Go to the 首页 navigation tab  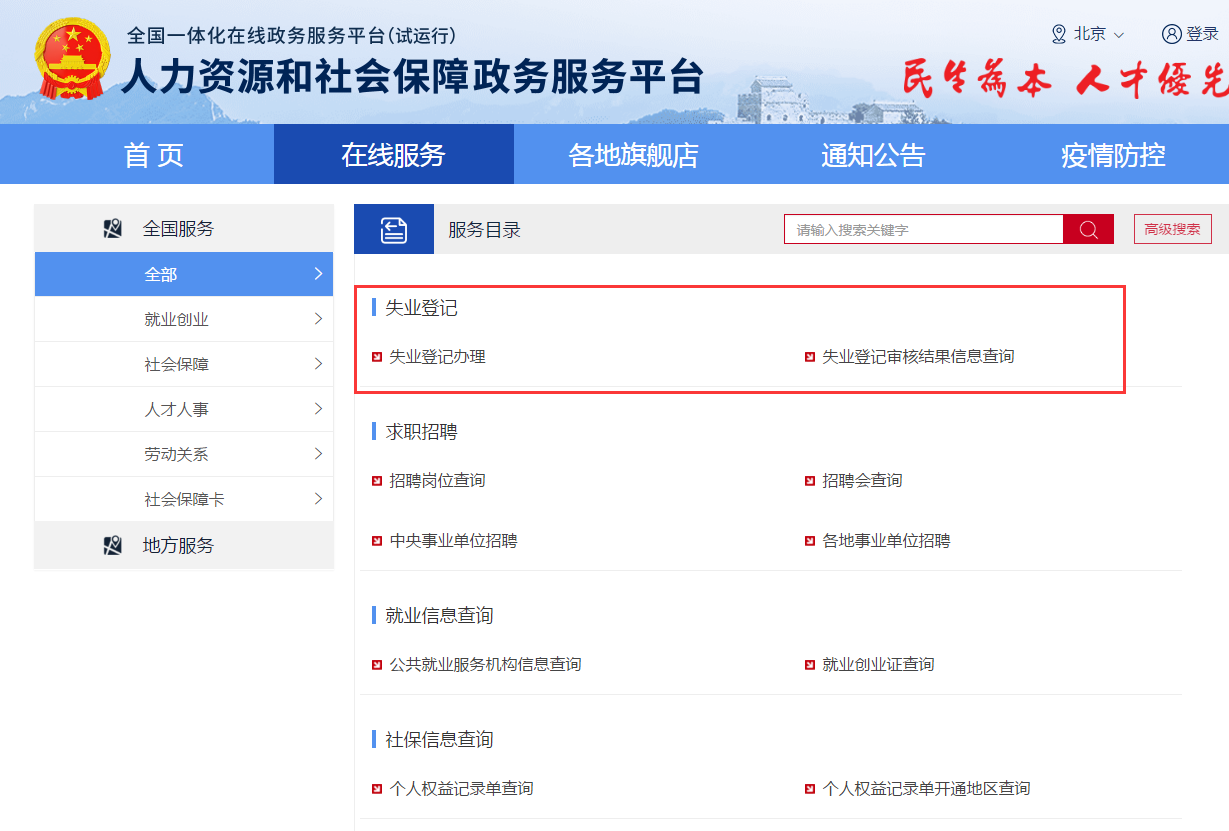click(153, 155)
